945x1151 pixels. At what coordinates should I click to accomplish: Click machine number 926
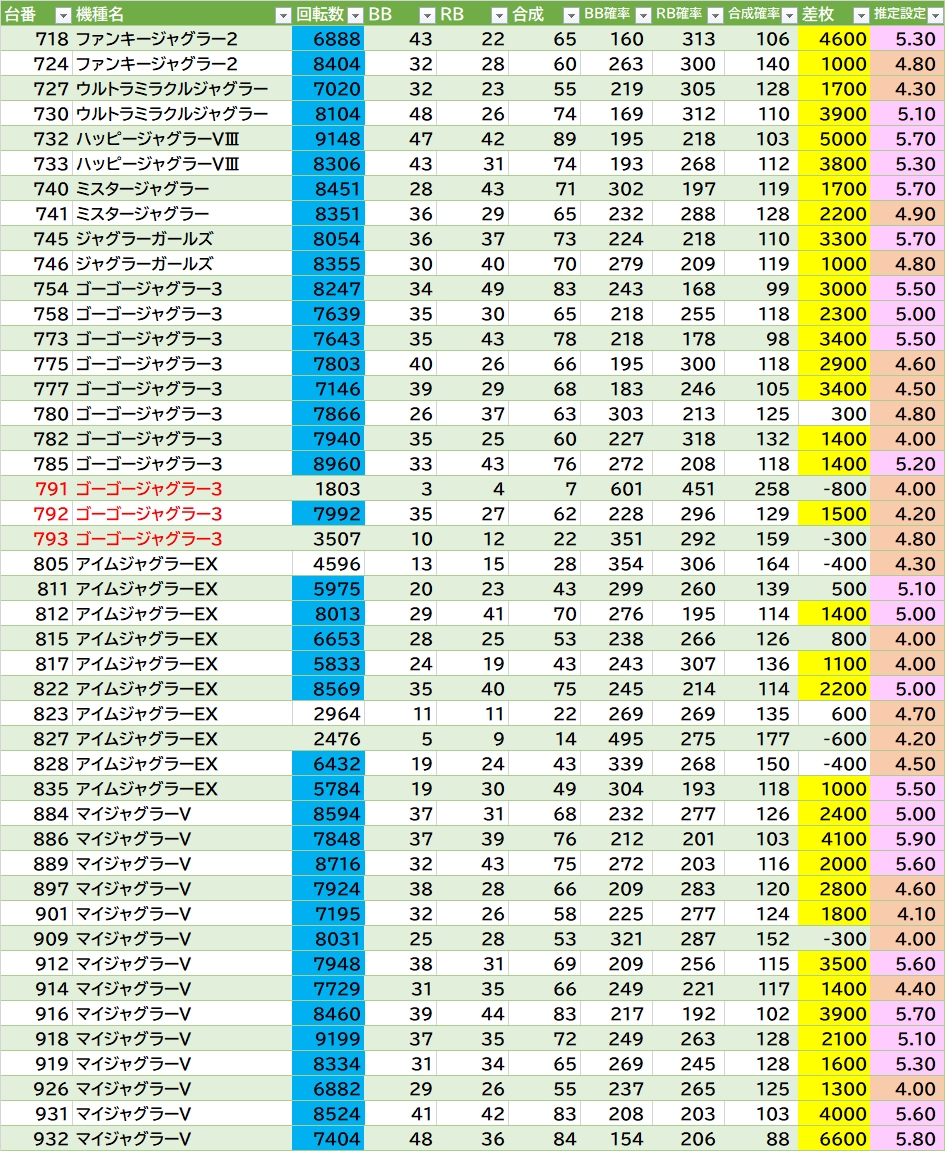36,1087
